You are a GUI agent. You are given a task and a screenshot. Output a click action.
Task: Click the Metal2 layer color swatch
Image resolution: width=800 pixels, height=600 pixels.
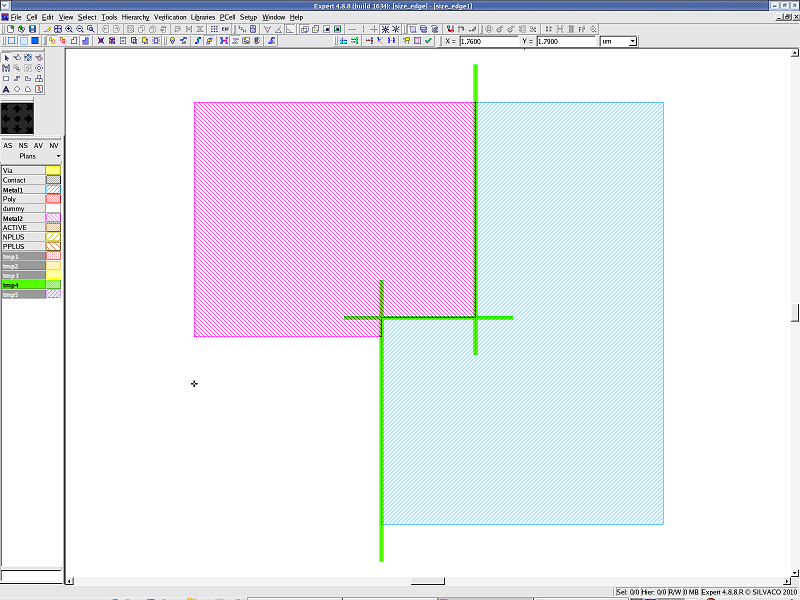click(52, 217)
